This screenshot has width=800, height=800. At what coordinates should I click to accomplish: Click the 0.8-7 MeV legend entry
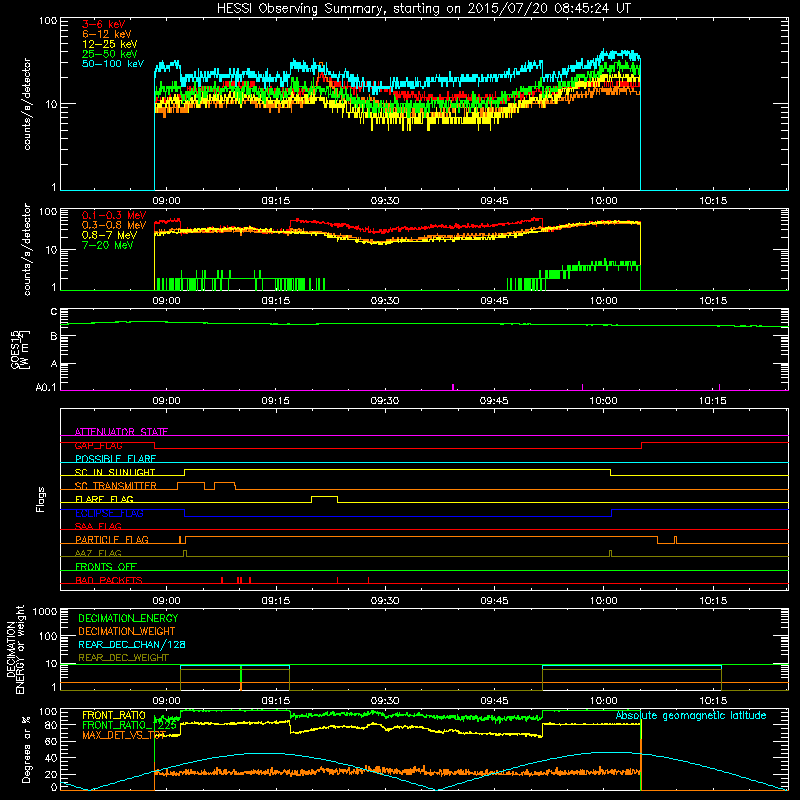point(109,235)
